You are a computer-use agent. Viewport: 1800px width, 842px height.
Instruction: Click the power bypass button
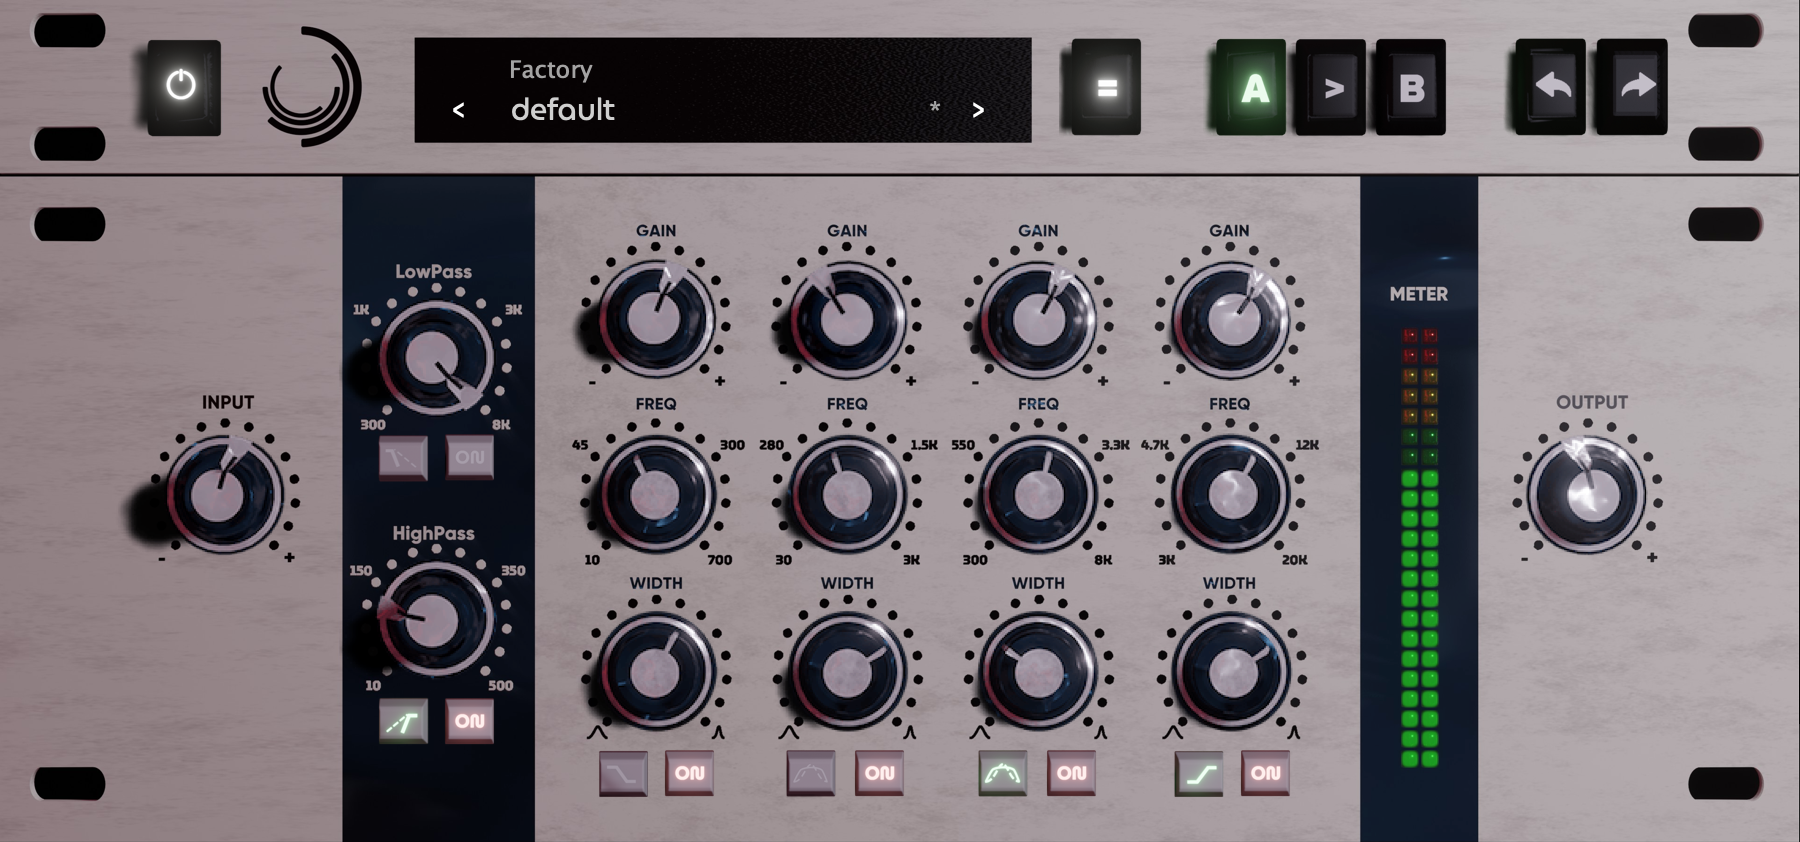[182, 87]
